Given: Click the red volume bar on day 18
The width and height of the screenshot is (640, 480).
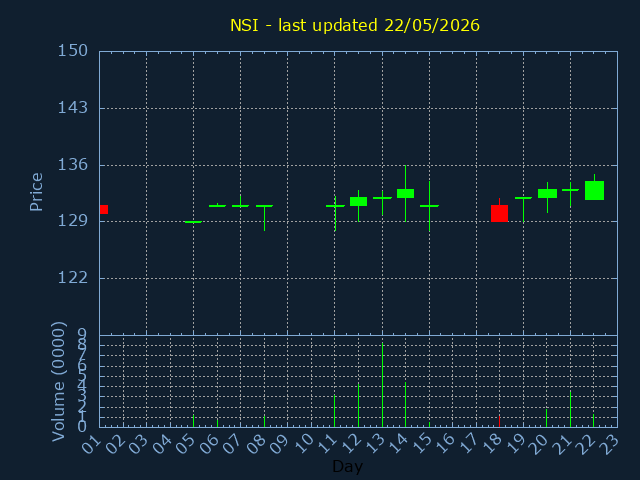Looking at the screenshot, I should [499, 422].
